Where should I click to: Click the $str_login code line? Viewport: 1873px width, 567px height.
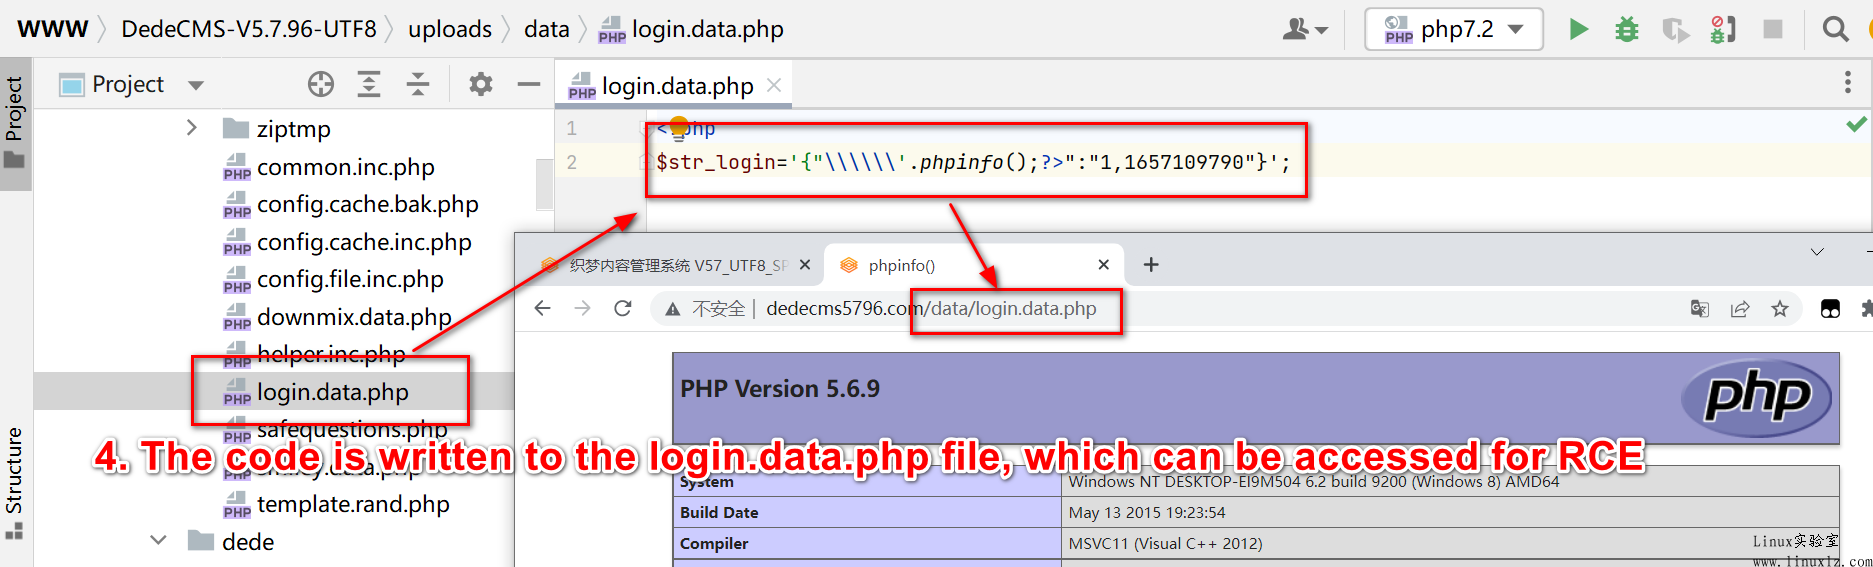coord(973,162)
